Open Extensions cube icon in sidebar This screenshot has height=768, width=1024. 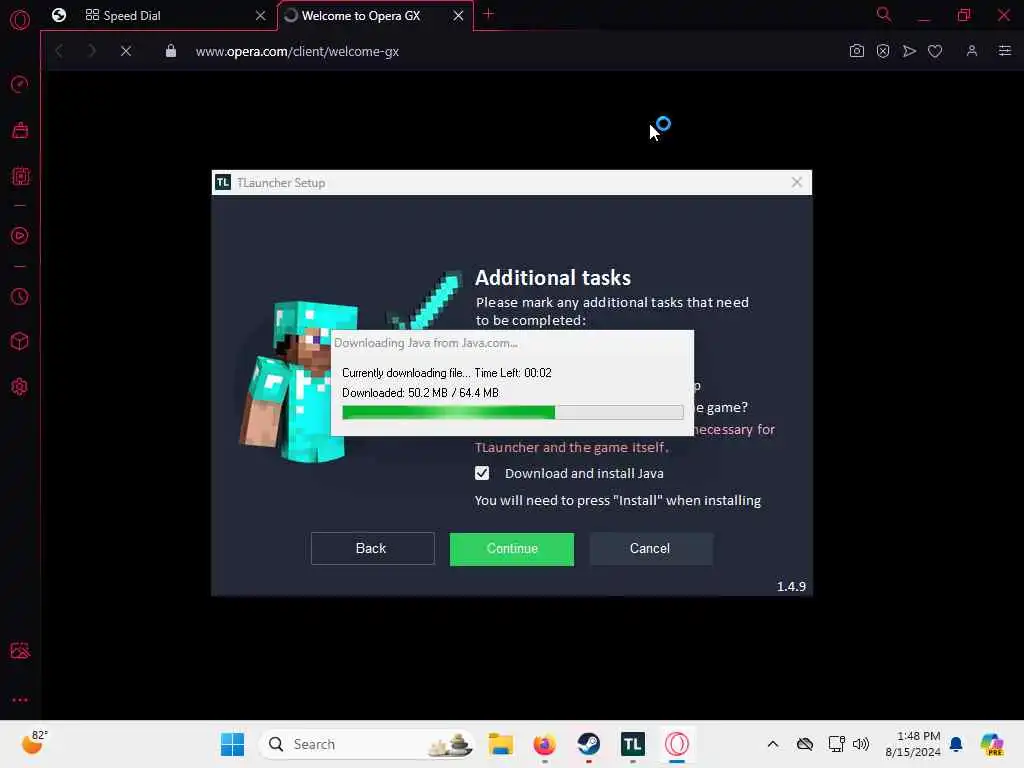pos(20,341)
